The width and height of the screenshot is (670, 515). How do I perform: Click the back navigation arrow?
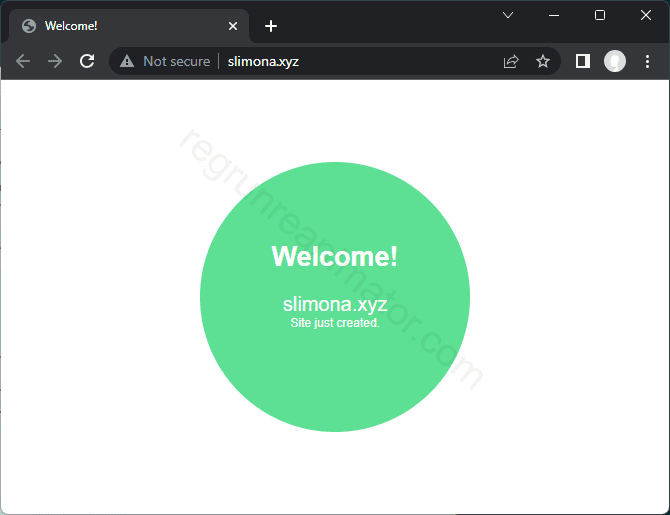tap(23, 61)
